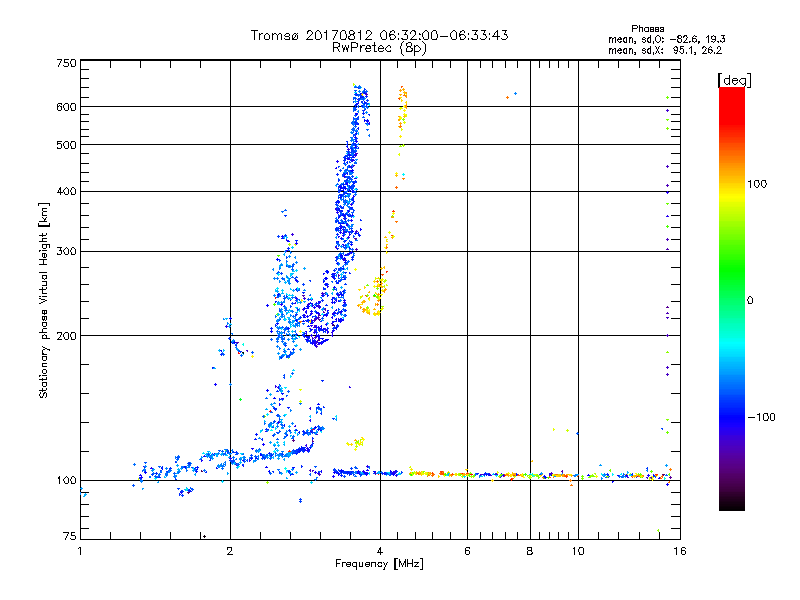Click the colorbar tick label "100"
The height and width of the screenshot is (600, 800).
click(x=757, y=184)
